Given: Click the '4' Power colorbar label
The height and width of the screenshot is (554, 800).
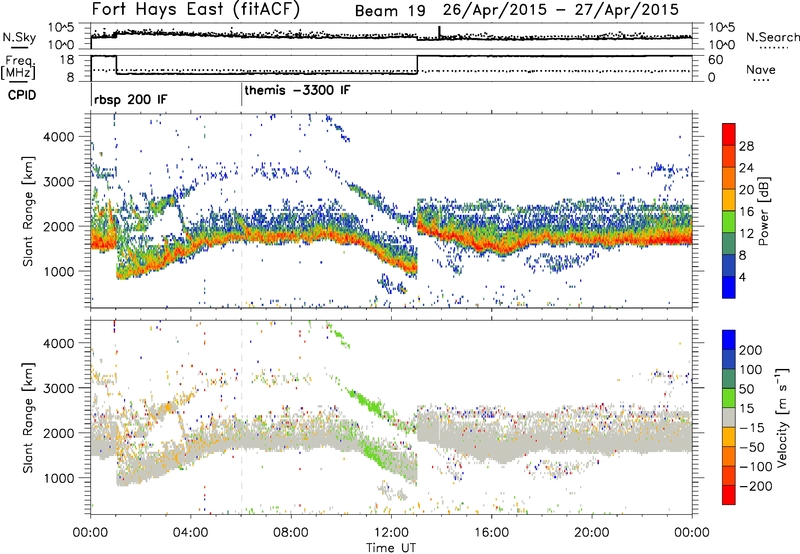Looking at the screenshot, I should tap(743, 277).
